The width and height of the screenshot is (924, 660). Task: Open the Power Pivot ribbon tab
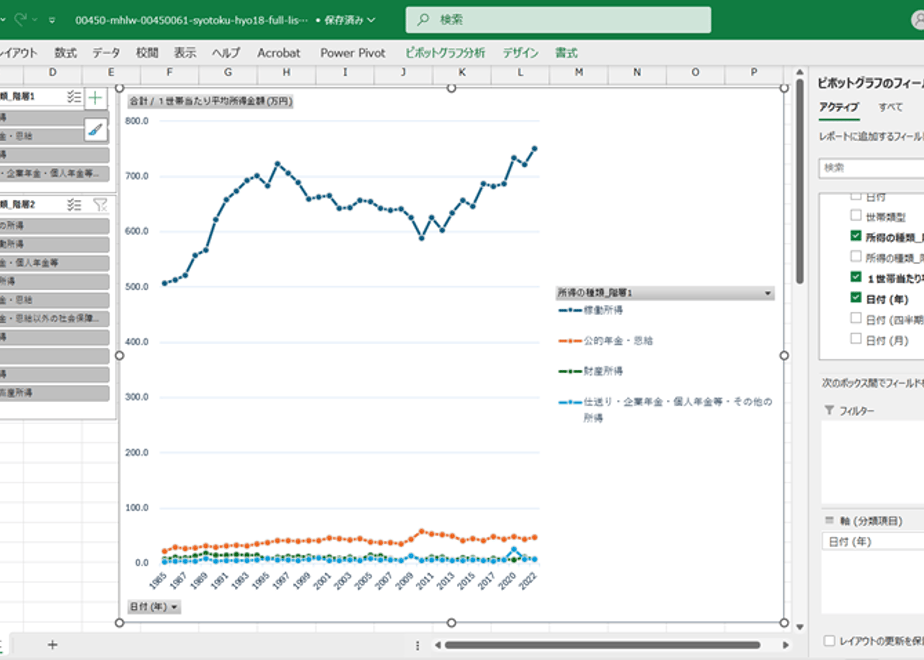[353, 53]
